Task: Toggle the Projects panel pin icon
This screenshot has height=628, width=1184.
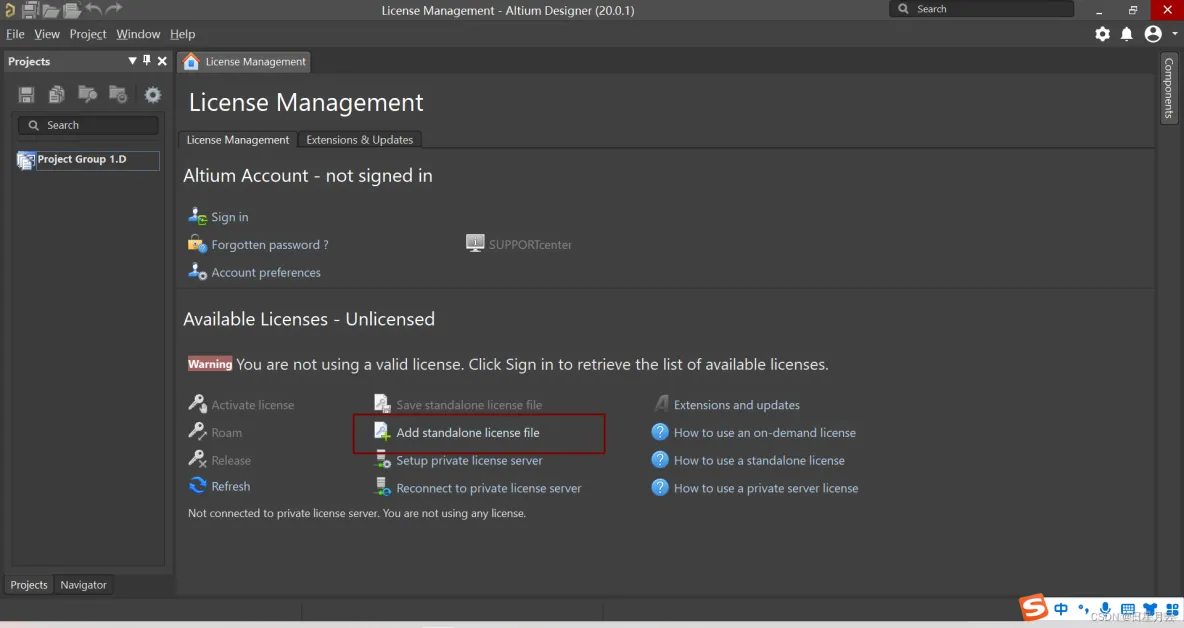Action: click(146, 60)
